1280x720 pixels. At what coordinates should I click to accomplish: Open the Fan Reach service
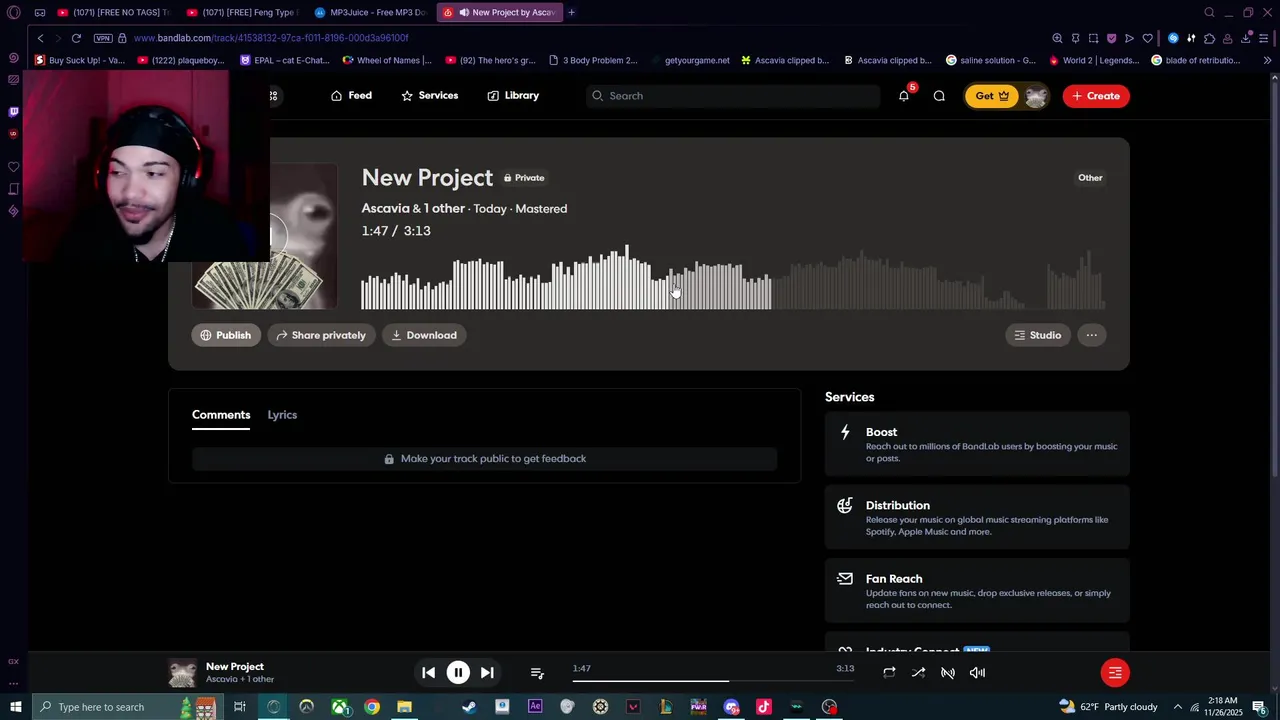pyautogui.click(x=977, y=591)
